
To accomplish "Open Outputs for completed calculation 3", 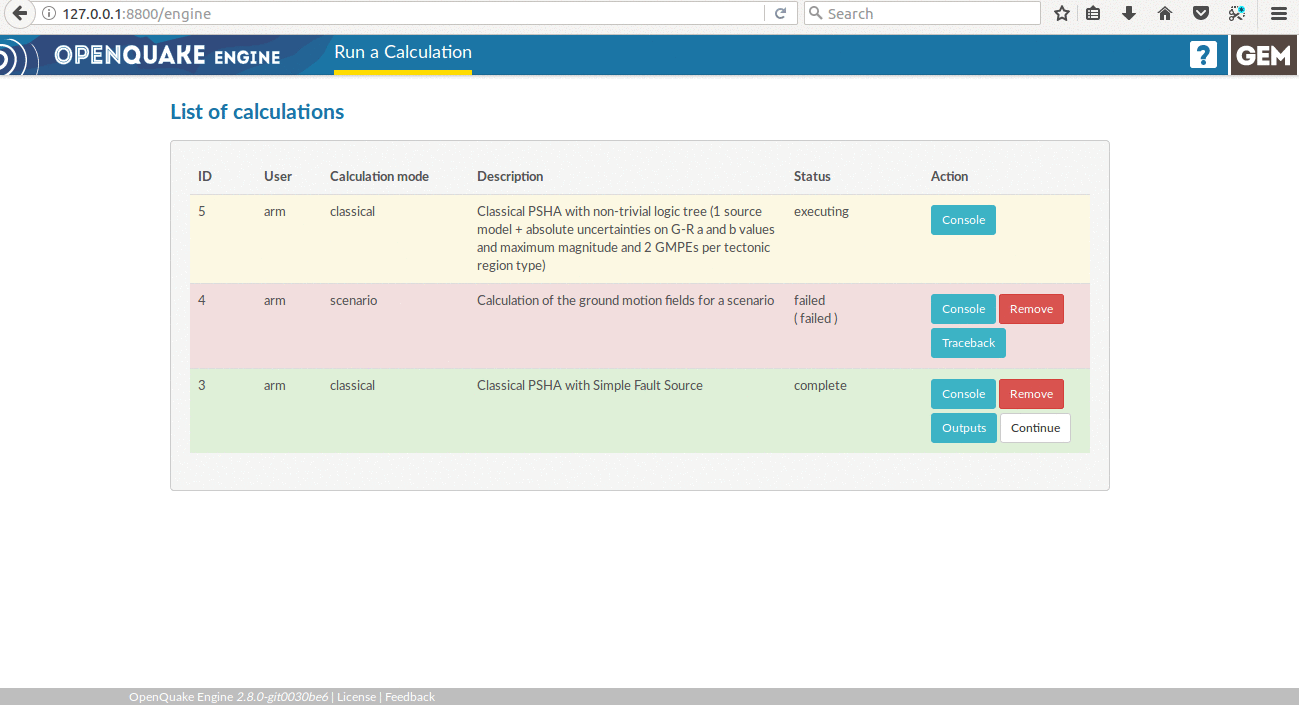I will tap(963, 428).
